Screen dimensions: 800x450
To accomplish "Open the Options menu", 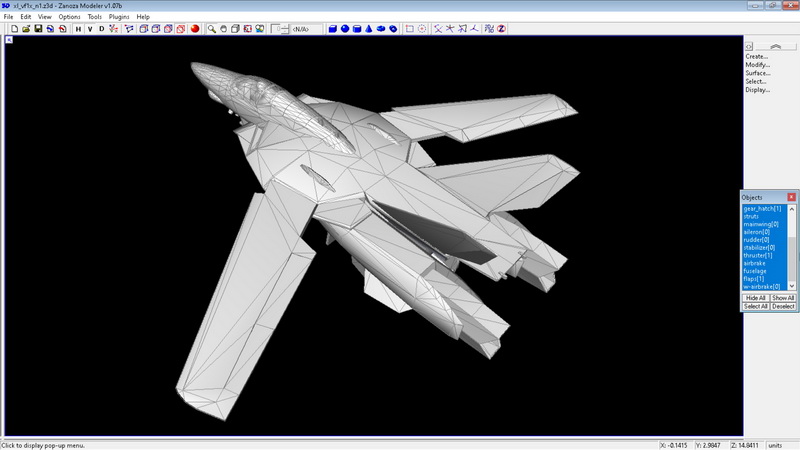I will click(69, 17).
